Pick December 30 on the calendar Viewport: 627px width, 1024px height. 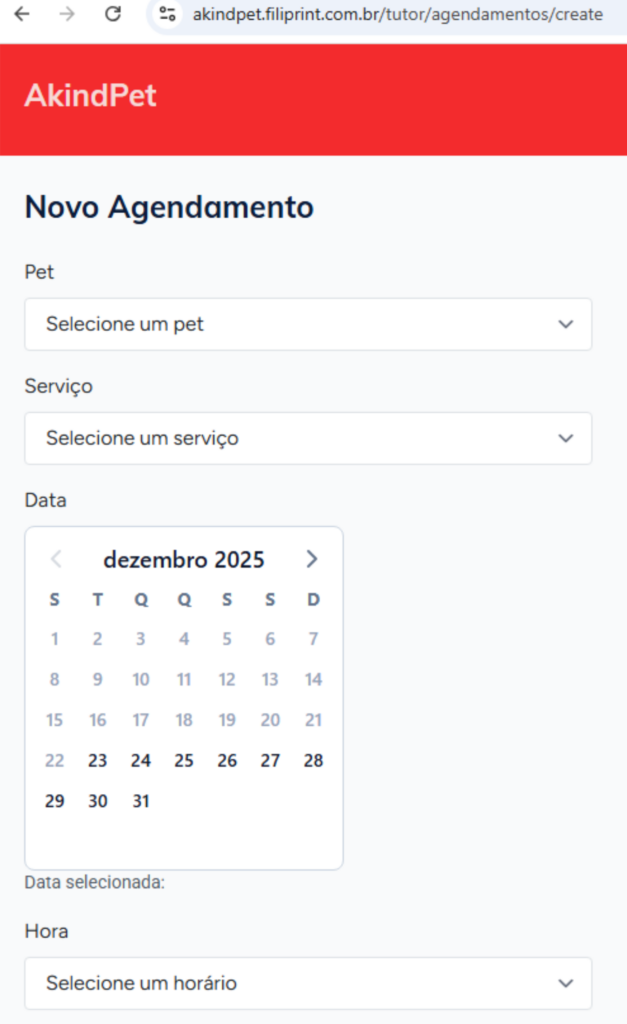click(x=97, y=801)
